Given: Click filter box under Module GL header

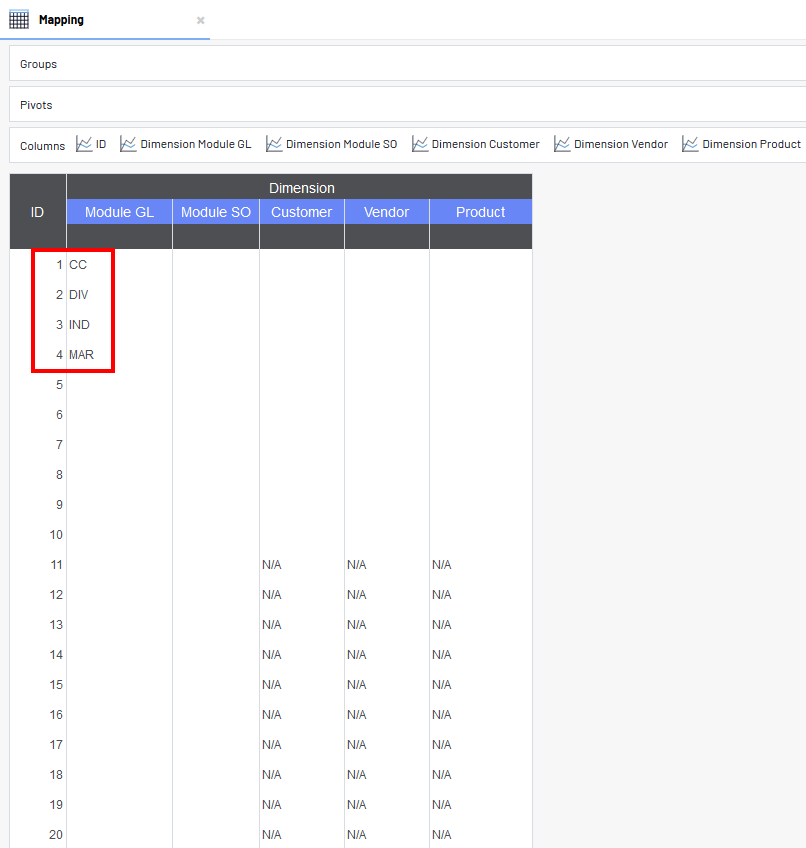Looking at the screenshot, I should tap(119, 236).
